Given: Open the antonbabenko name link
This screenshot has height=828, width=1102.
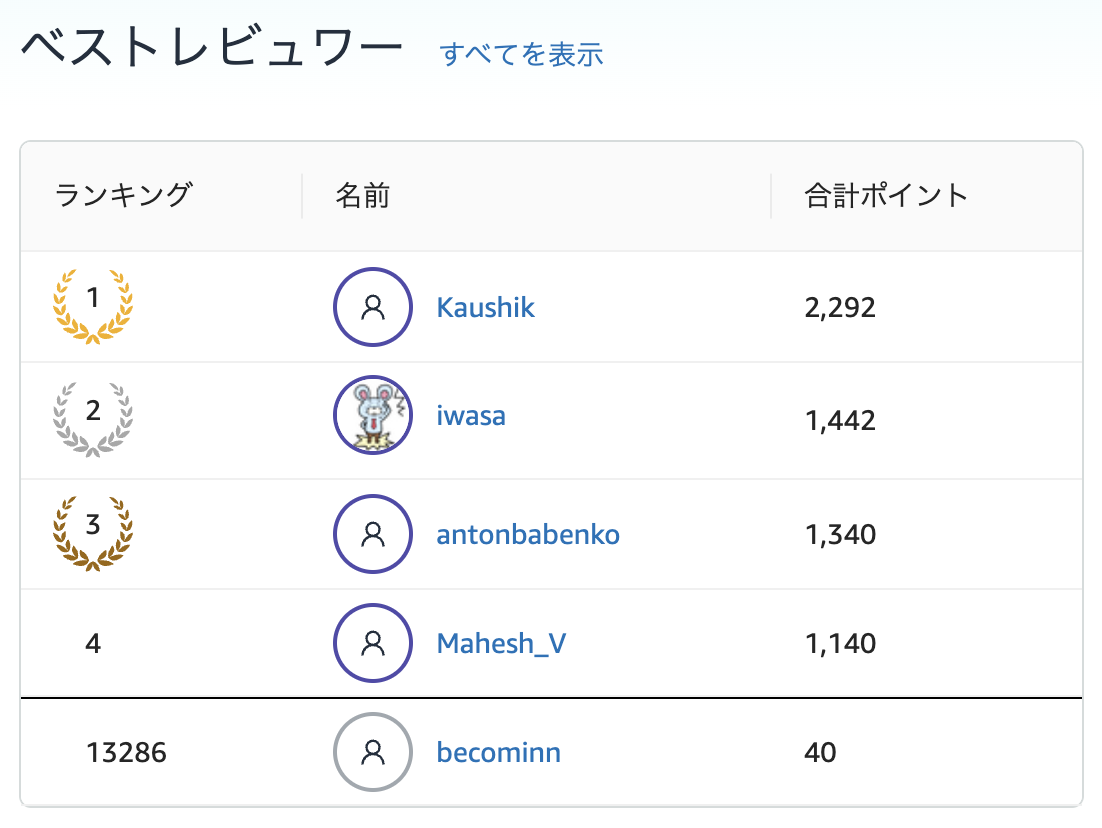Looking at the screenshot, I should (528, 535).
